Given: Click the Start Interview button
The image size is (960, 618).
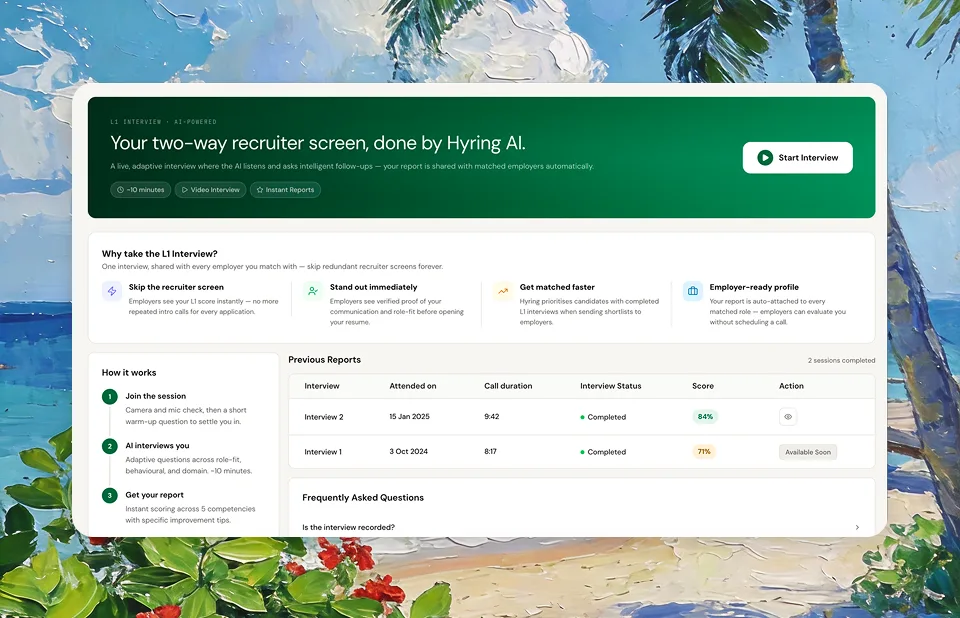Looking at the screenshot, I should pyautogui.click(x=797, y=157).
